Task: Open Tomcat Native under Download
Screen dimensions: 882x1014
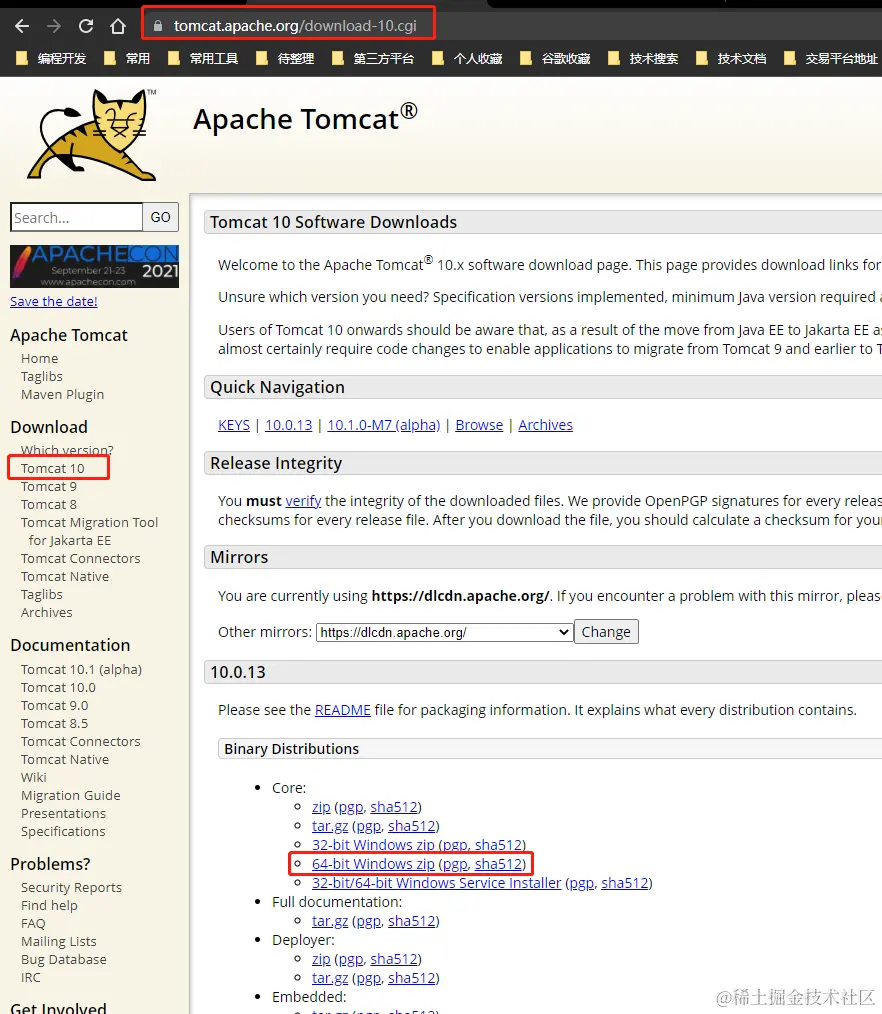Action: click(65, 576)
